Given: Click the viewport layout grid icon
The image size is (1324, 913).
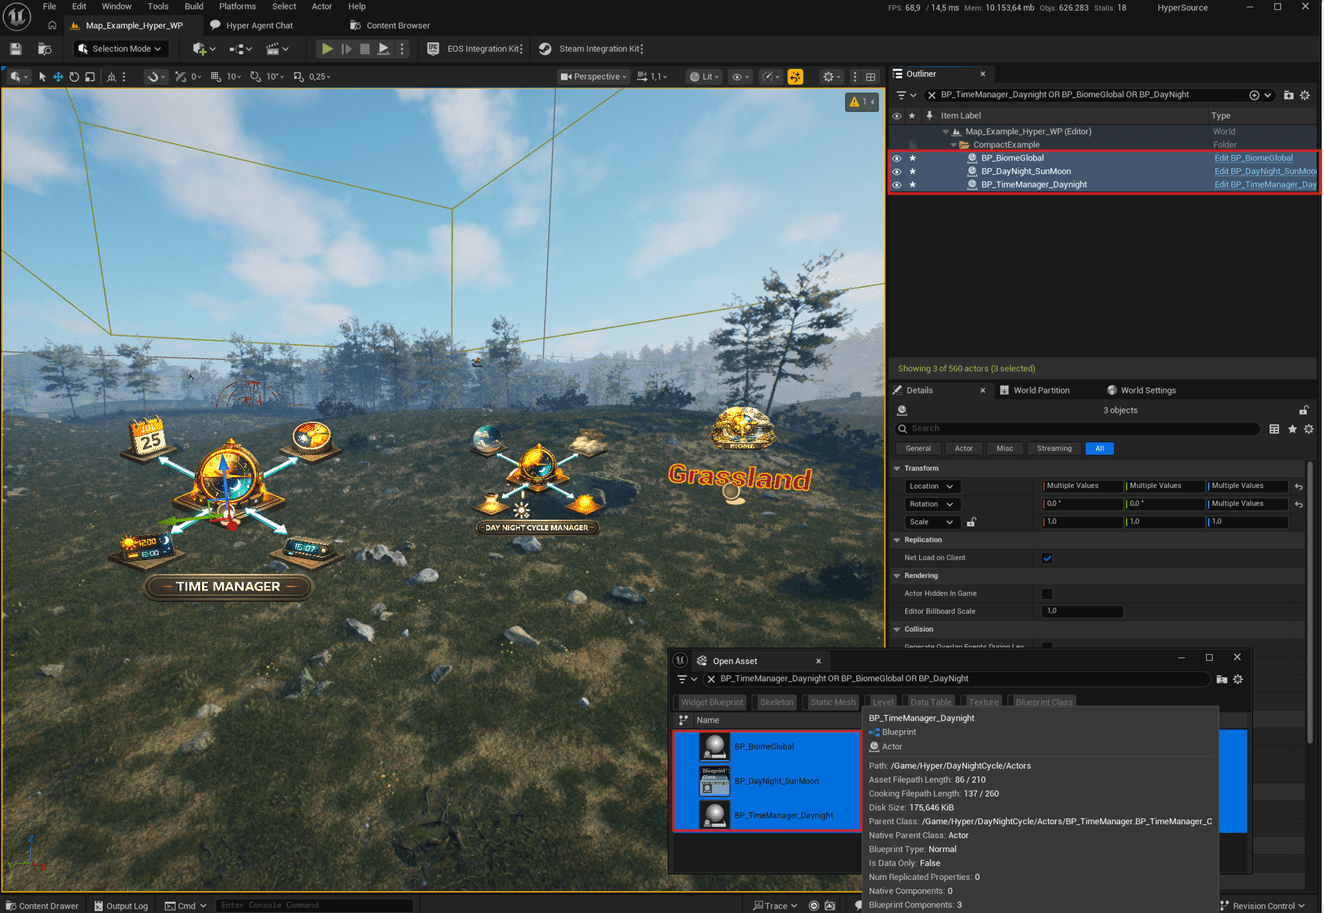Looking at the screenshot, I should (x=871, y=76).
